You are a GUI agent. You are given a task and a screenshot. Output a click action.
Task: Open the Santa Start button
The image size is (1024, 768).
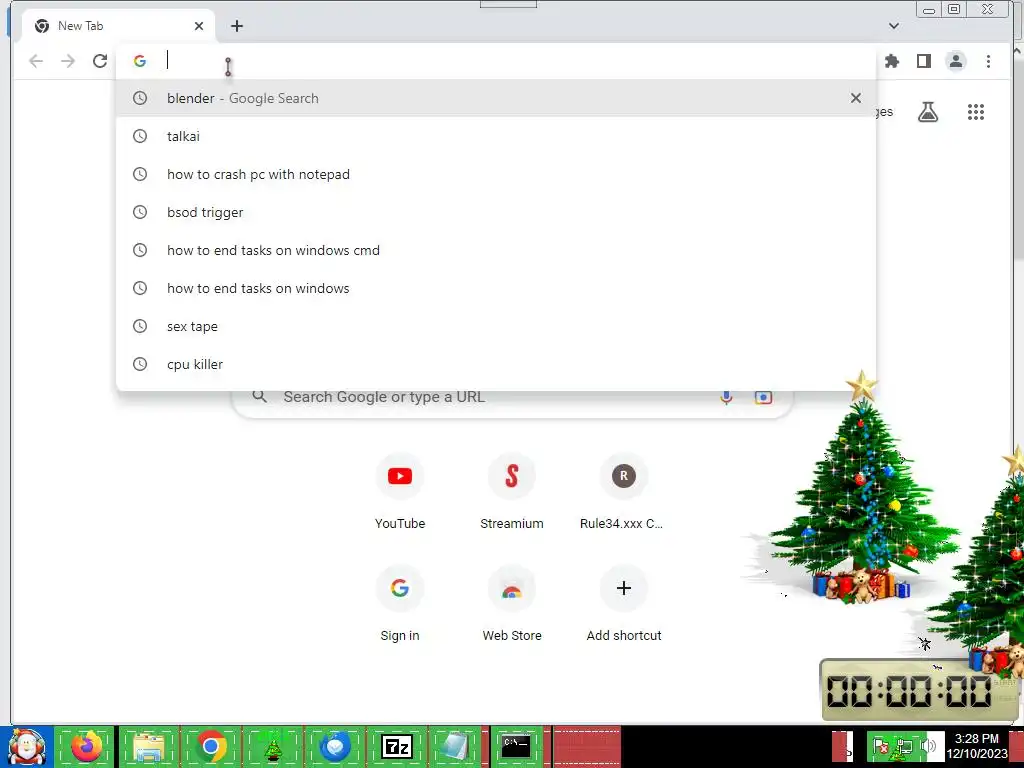(26, 746)
